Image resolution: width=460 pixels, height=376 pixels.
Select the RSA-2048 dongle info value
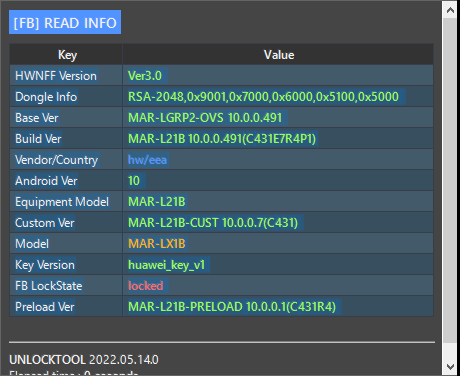(263, 97)
